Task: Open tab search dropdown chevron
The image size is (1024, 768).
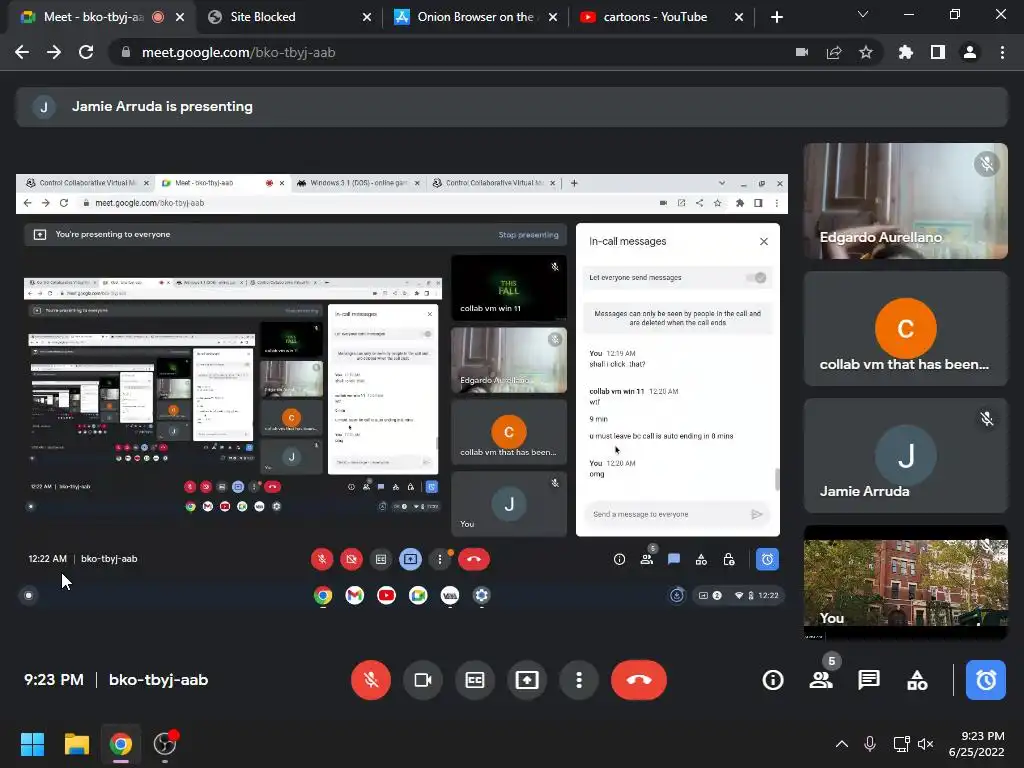Action: coord(863,14)
